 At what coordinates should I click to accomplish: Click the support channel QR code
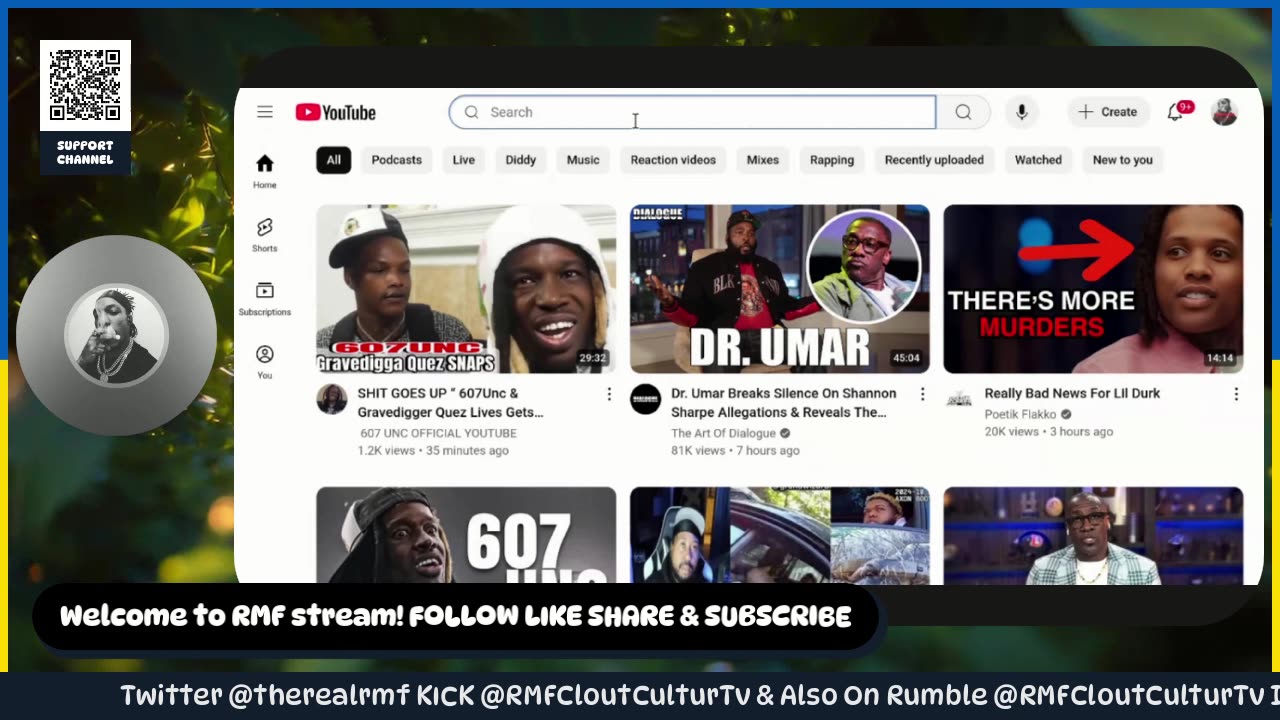(85, 85)
